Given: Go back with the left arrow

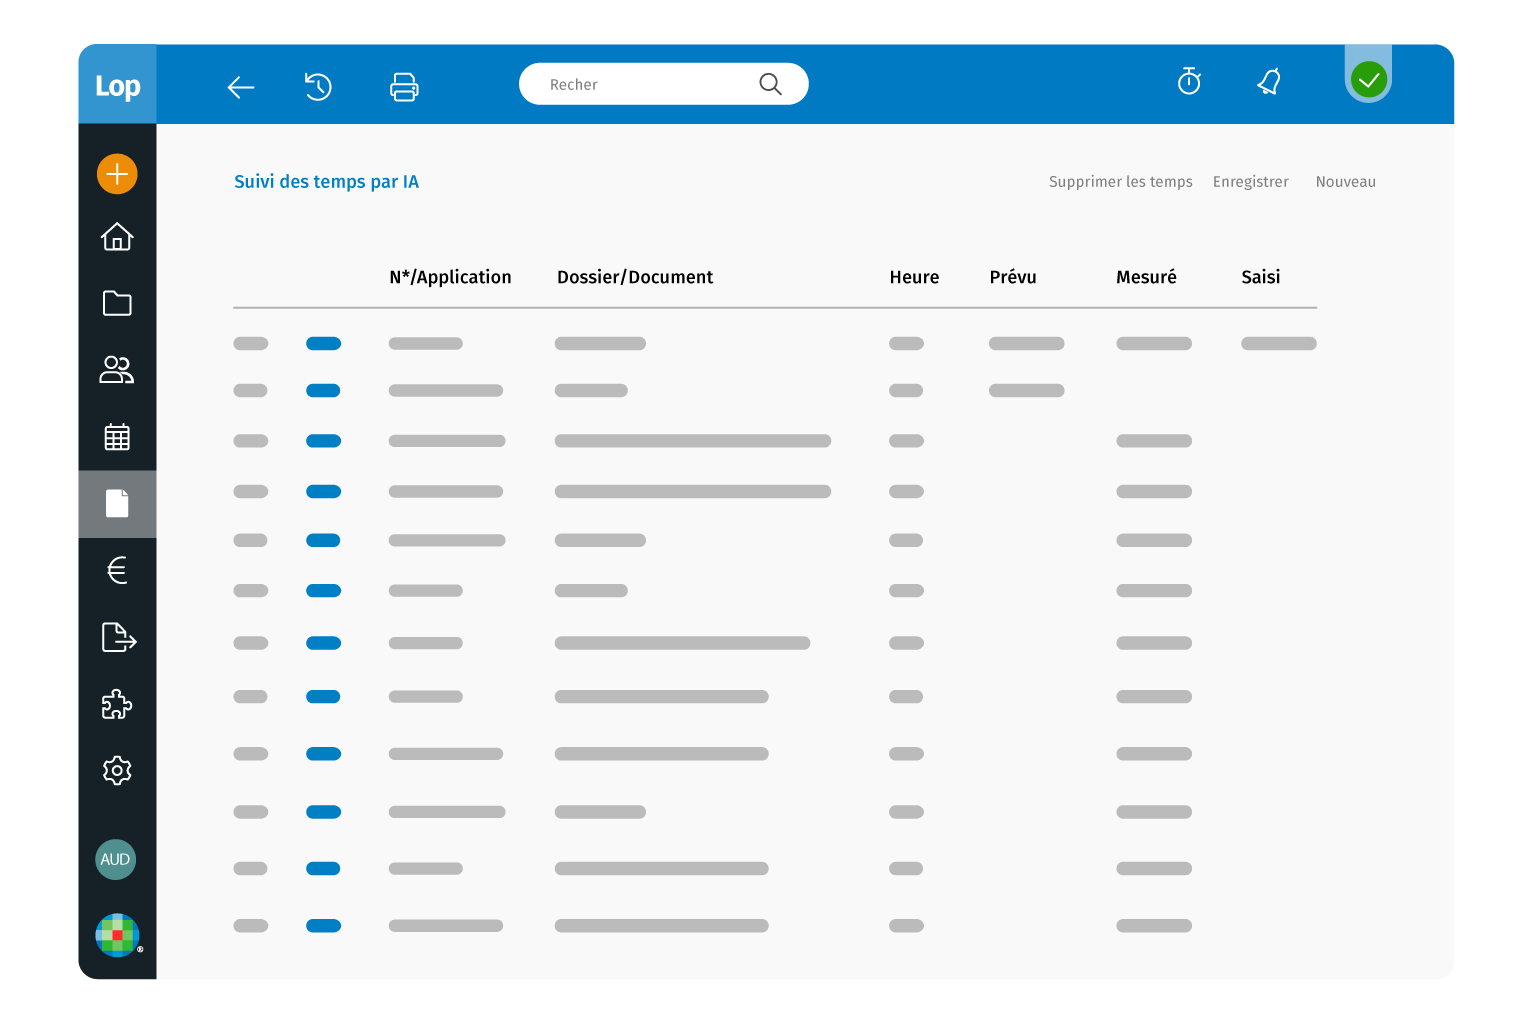Looking at the screenshot, I should [241, 88].
